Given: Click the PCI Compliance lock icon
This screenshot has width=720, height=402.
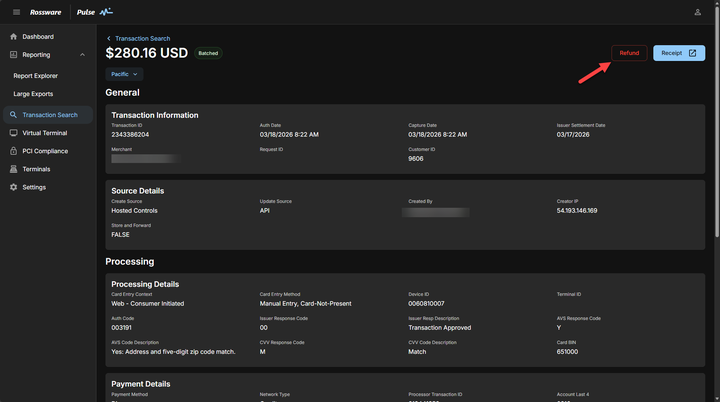Looking at the screenshot, I should [13, 151].
